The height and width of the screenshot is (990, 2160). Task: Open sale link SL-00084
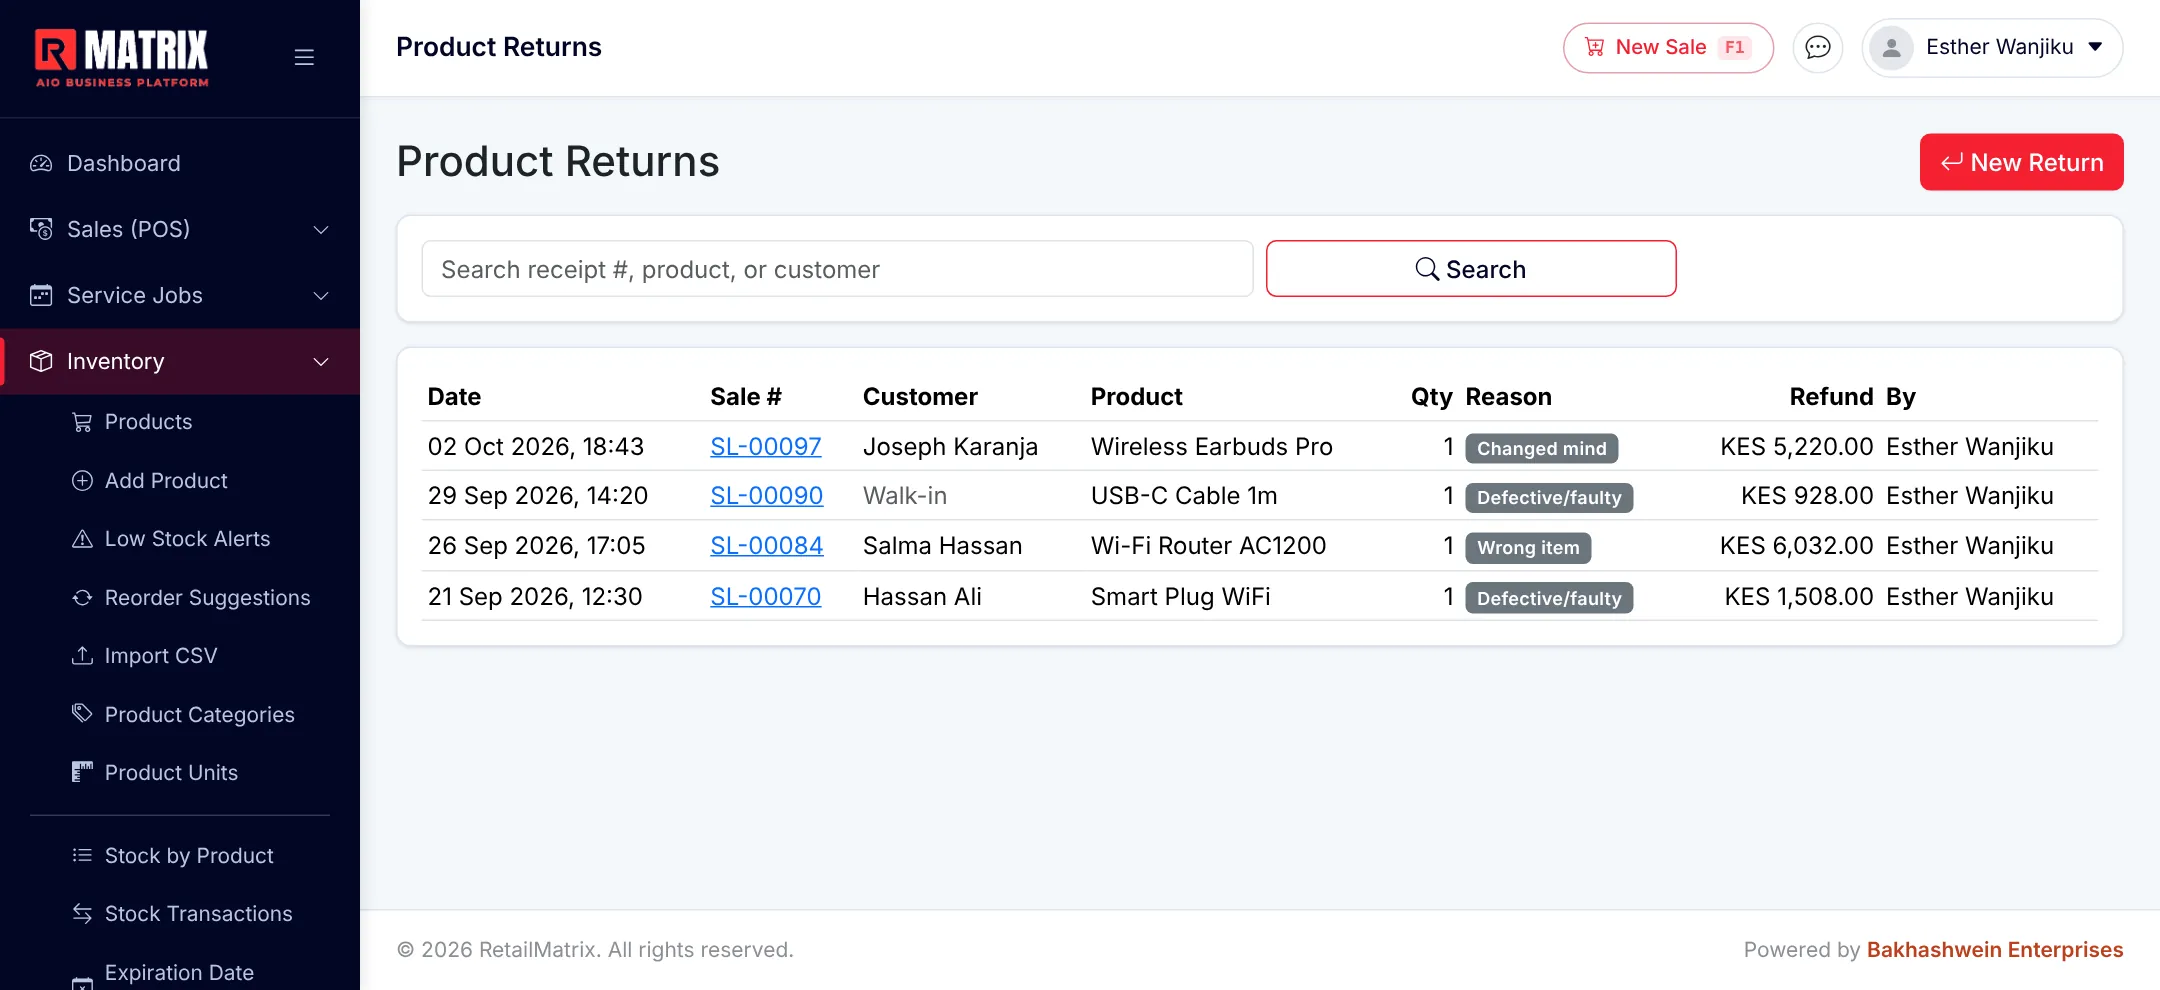pyautogui.click(x=767, y=546)
